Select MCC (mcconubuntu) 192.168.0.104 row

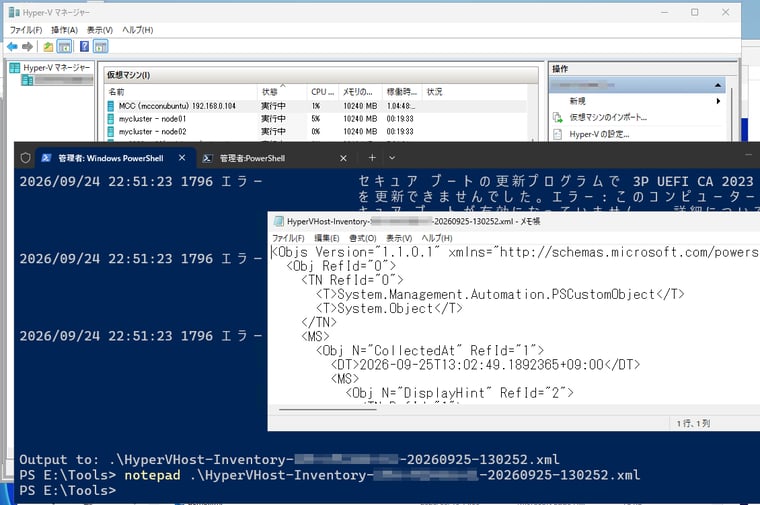[317, 106]
